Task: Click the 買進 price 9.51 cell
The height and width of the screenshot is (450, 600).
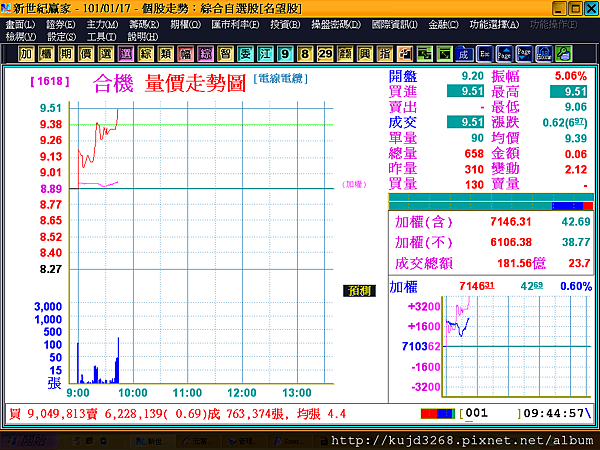Action: [465, 91]
